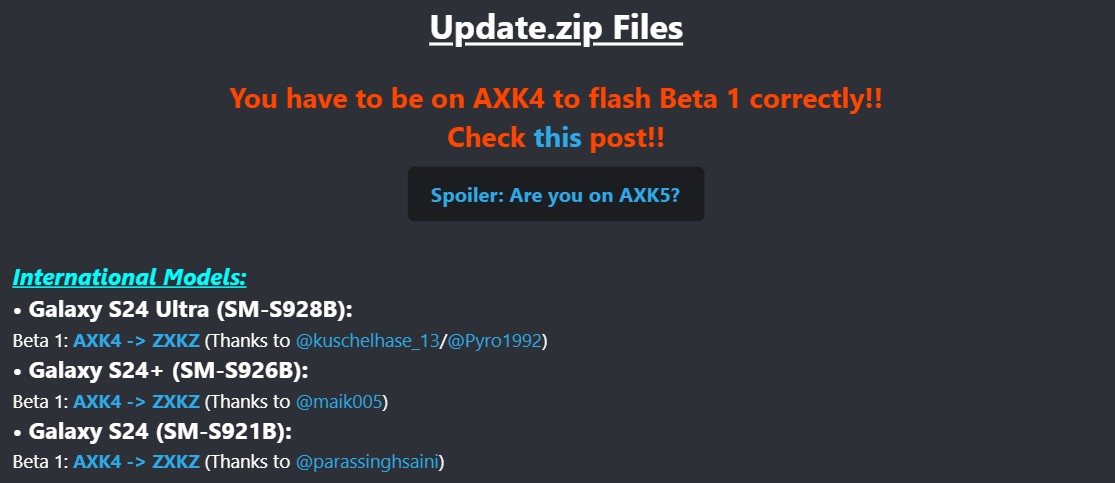Visit @parassinghsaini user profile

(368, 462)
